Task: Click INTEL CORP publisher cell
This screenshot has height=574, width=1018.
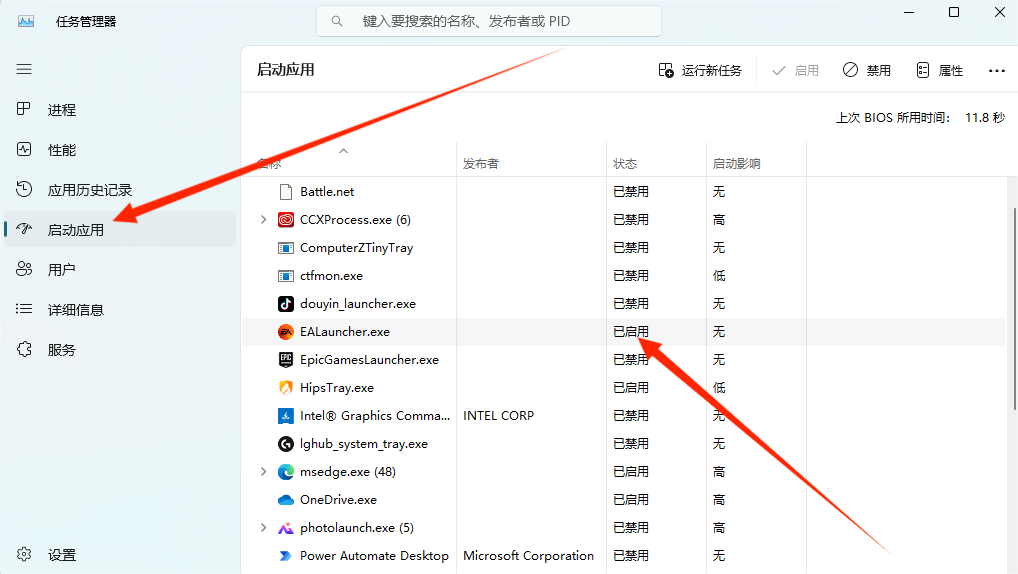Action: (499, 416)
